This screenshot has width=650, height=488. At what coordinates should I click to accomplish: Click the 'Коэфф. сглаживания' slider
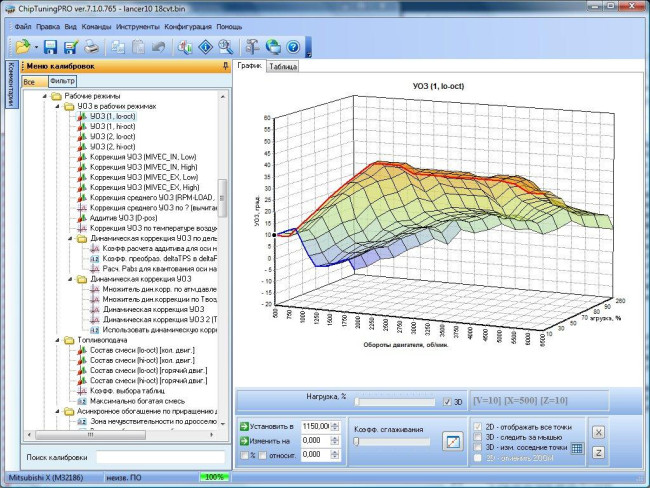(x=393, y=442)
